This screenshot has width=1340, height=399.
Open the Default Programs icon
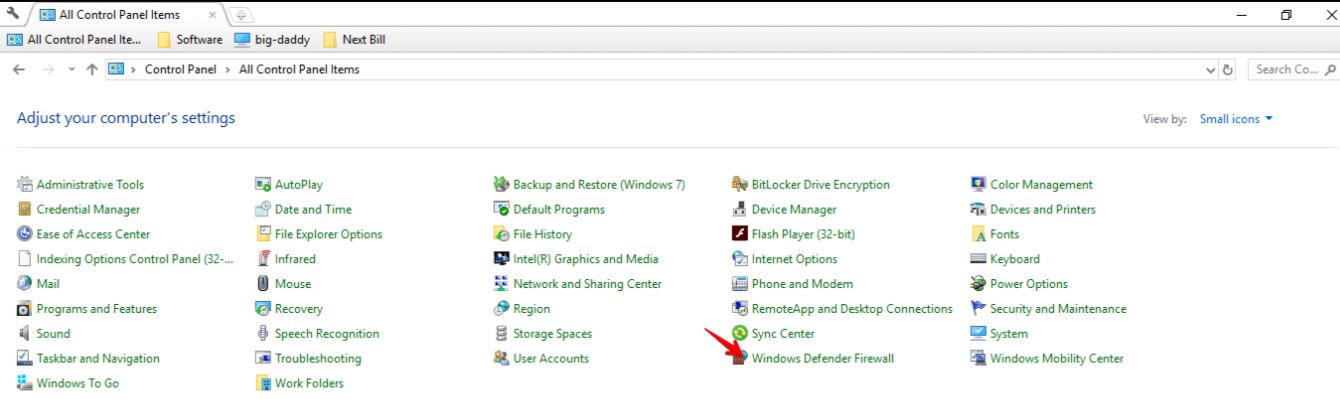pyautogui.click(x=502, y=209)
